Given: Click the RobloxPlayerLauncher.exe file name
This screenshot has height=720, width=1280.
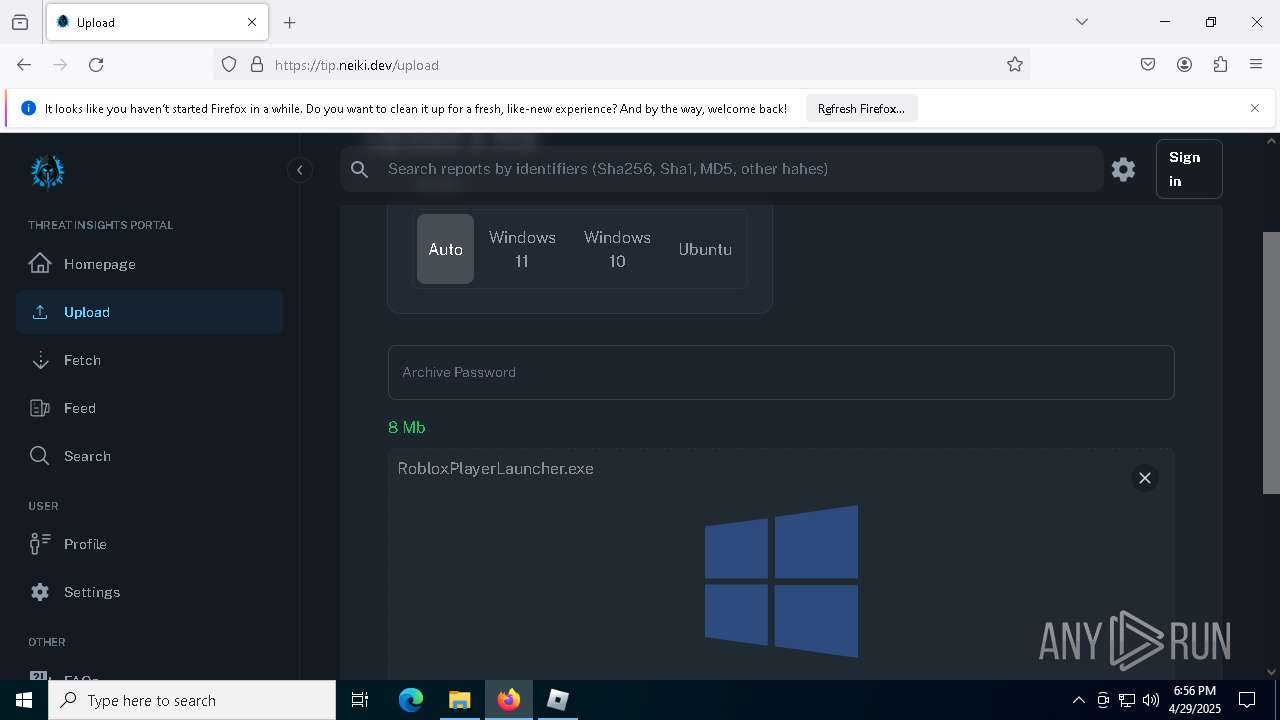Looking at the screenshot, I should click(x=495, y=468).
